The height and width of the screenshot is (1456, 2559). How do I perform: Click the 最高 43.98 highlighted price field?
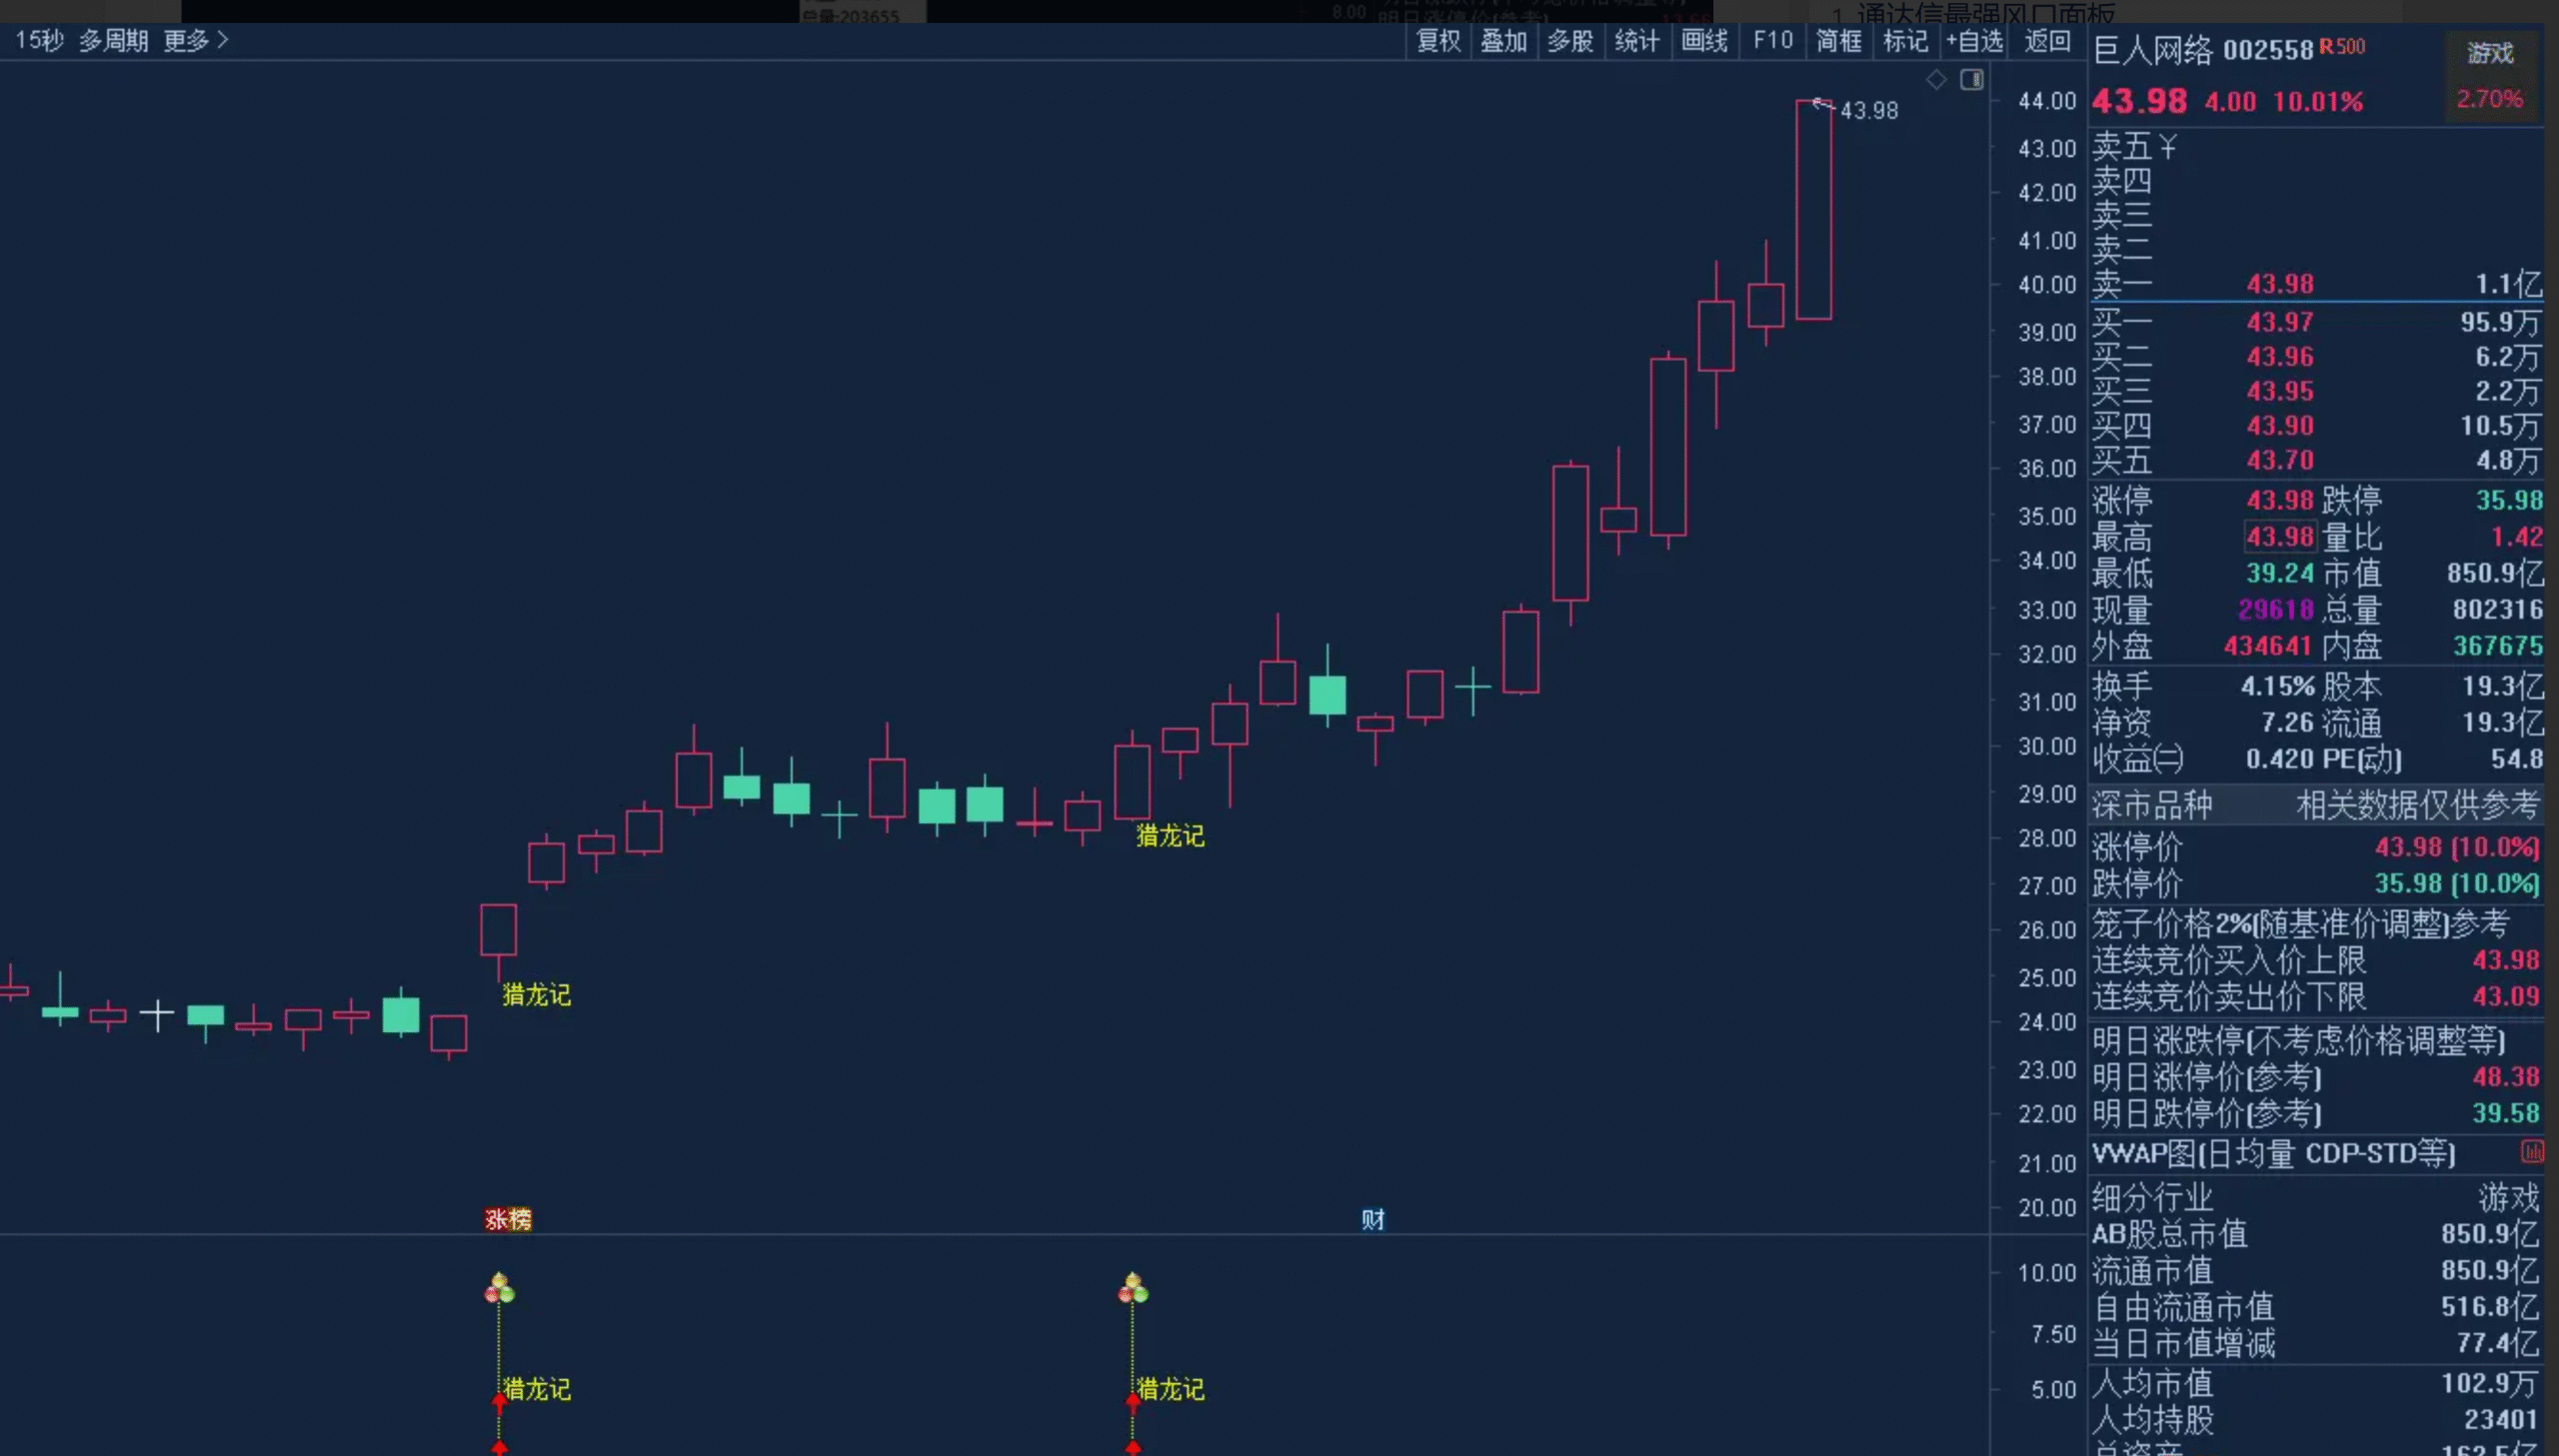pos(2280,537)
